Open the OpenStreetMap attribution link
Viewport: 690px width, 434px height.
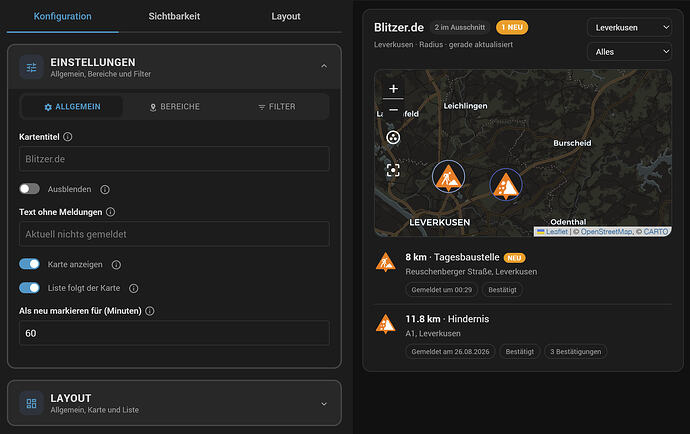pyautogui.click(x=606, y=232)
